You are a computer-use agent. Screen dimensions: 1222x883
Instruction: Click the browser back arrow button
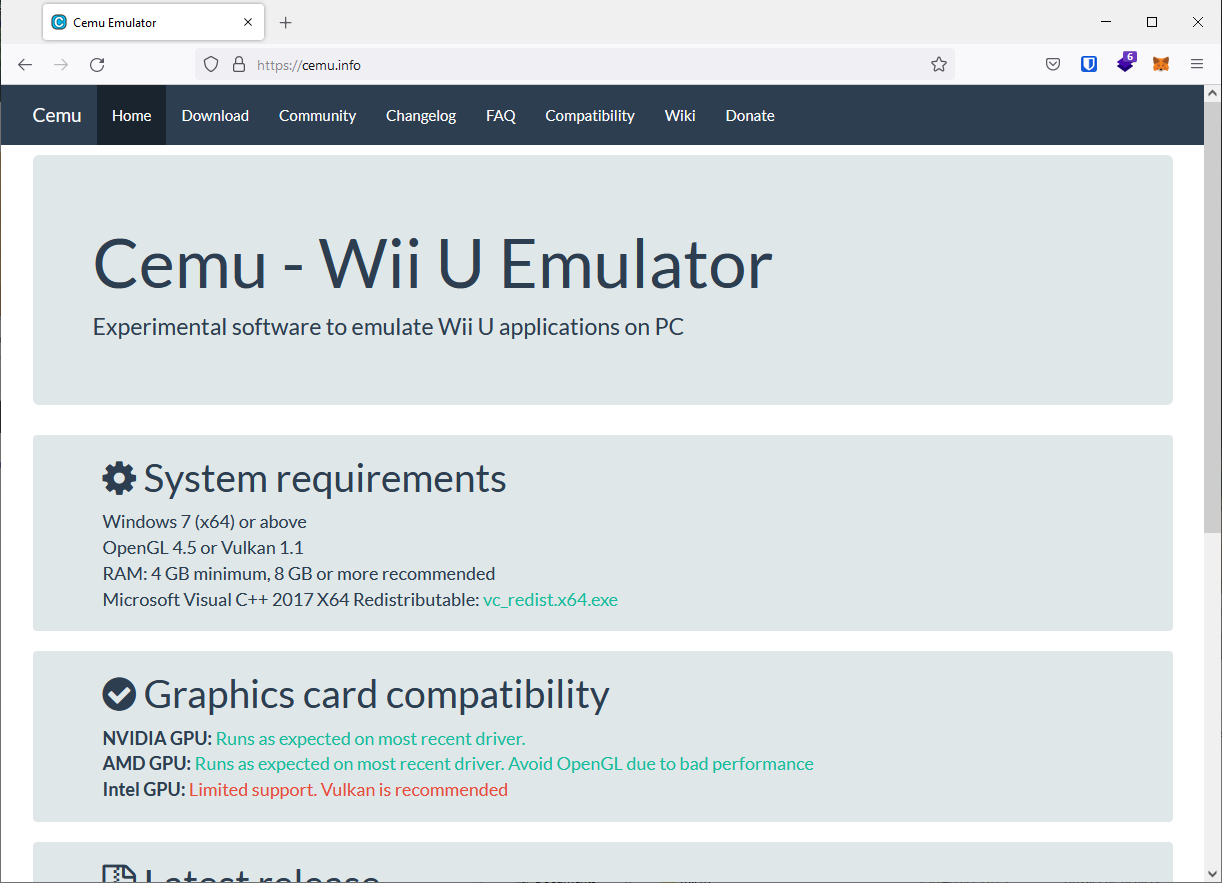click(25, 64)
